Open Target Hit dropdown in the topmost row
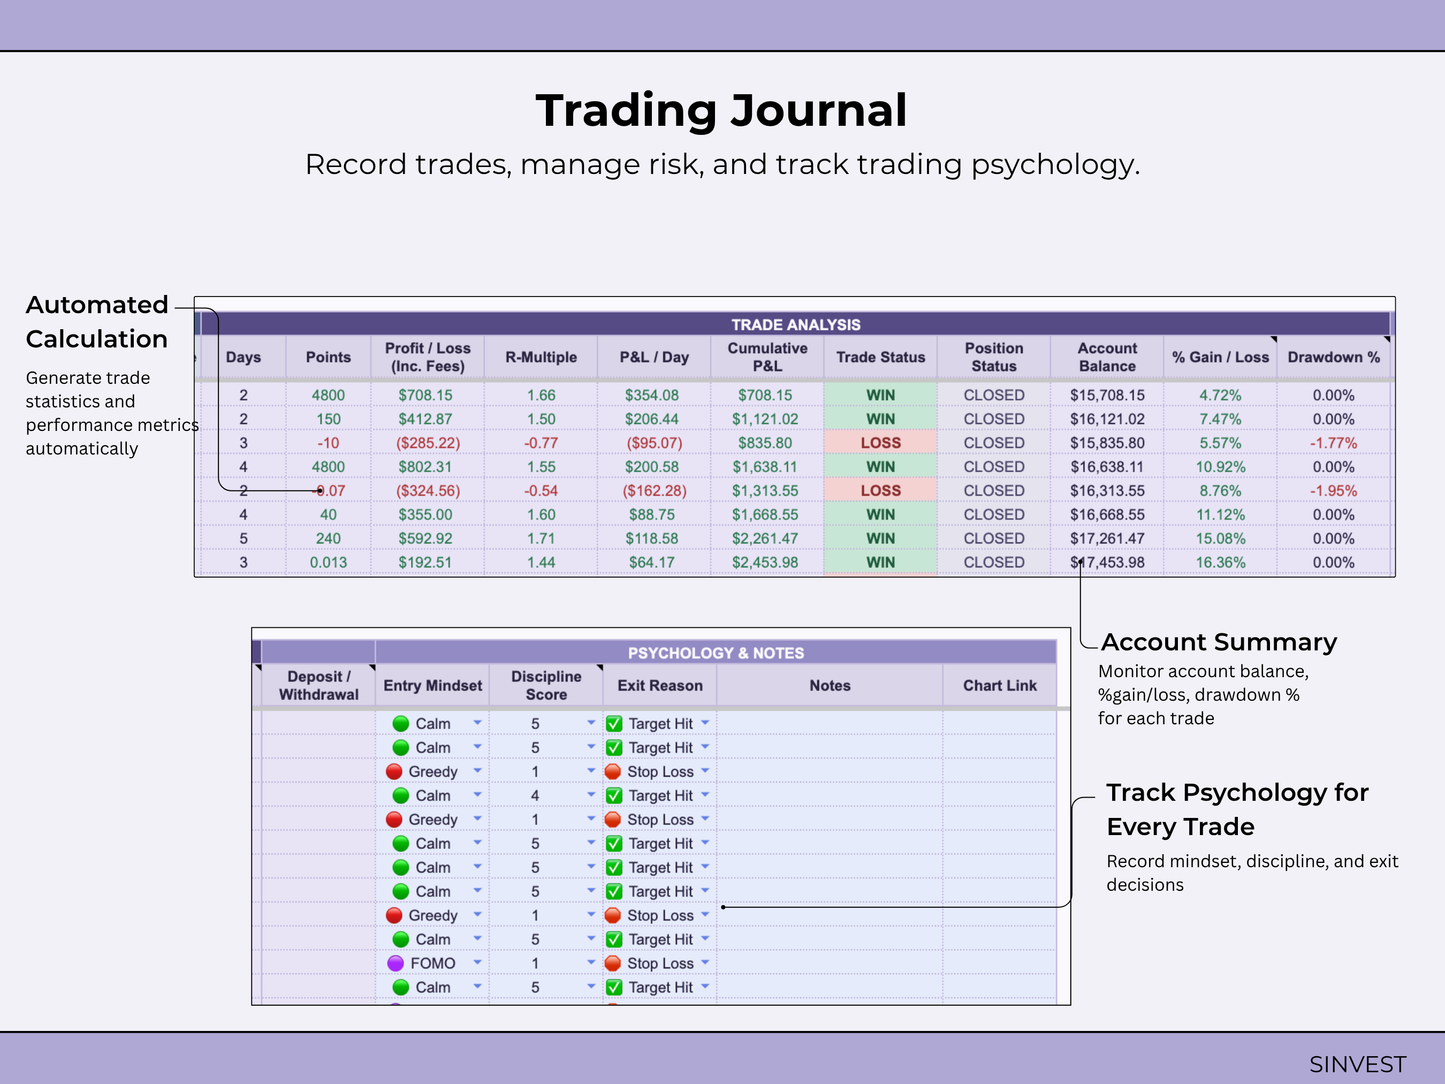The width and height of the screenshot is (1445, 1084). (705, 722)
